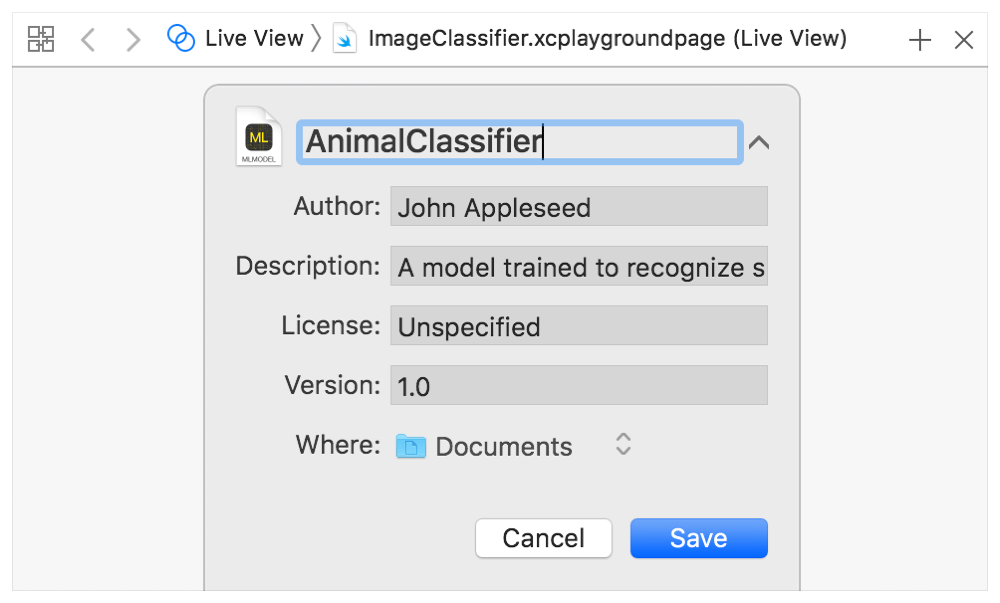Go back with the left arrow
Screen dimensions: 1000x603
pyautogui.click(x=88, y=39)
